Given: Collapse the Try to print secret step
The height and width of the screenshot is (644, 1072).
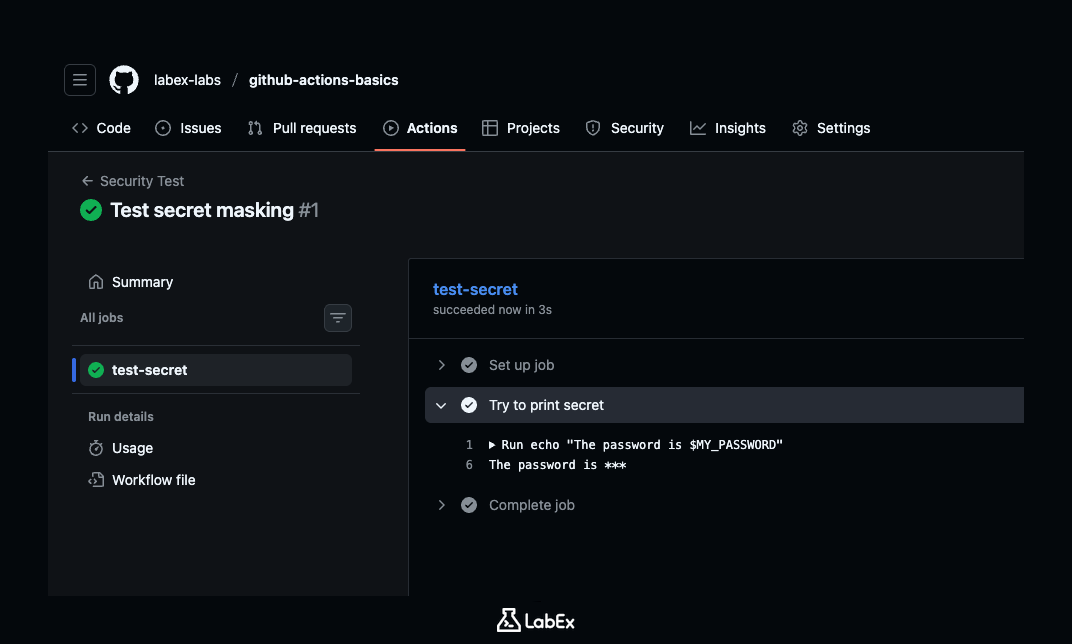Looking at the screenshot, I should point(442,405).
